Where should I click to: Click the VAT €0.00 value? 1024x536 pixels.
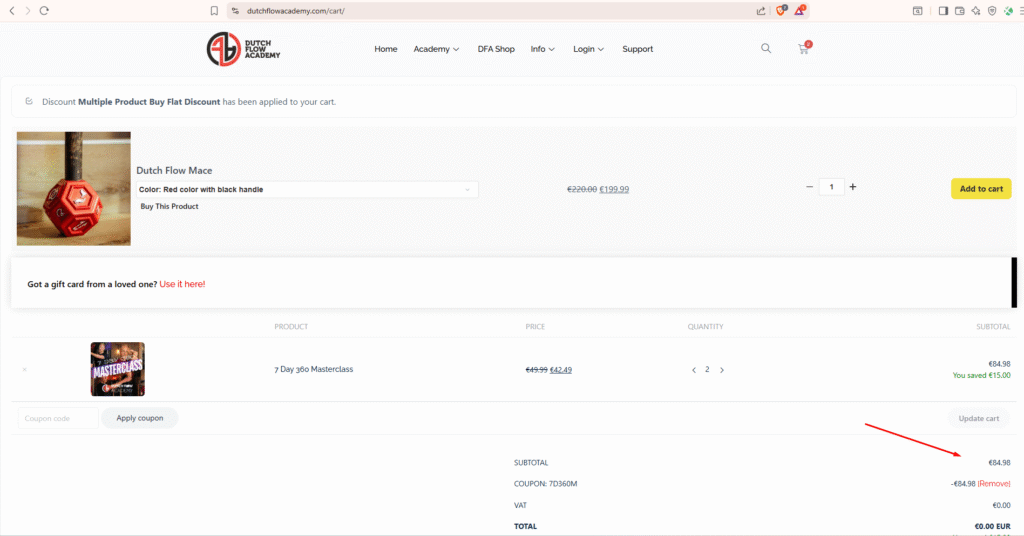[1001, 505]
